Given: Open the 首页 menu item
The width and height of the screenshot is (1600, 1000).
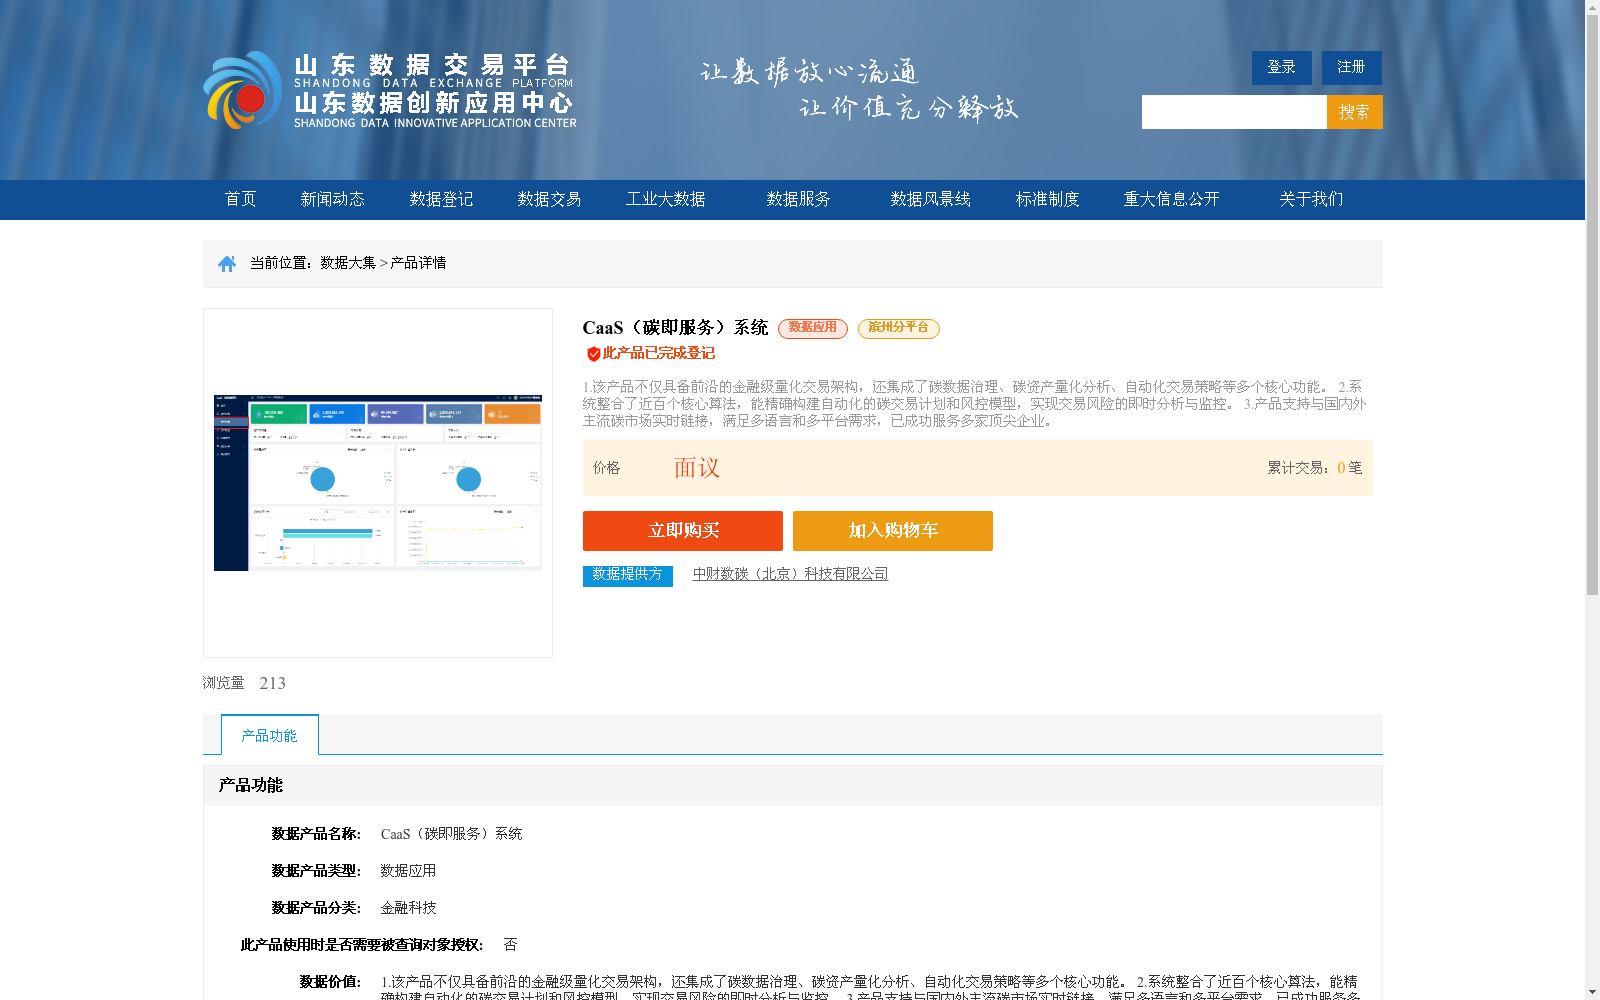Looking at the screenshot, I should click(240, 199).
